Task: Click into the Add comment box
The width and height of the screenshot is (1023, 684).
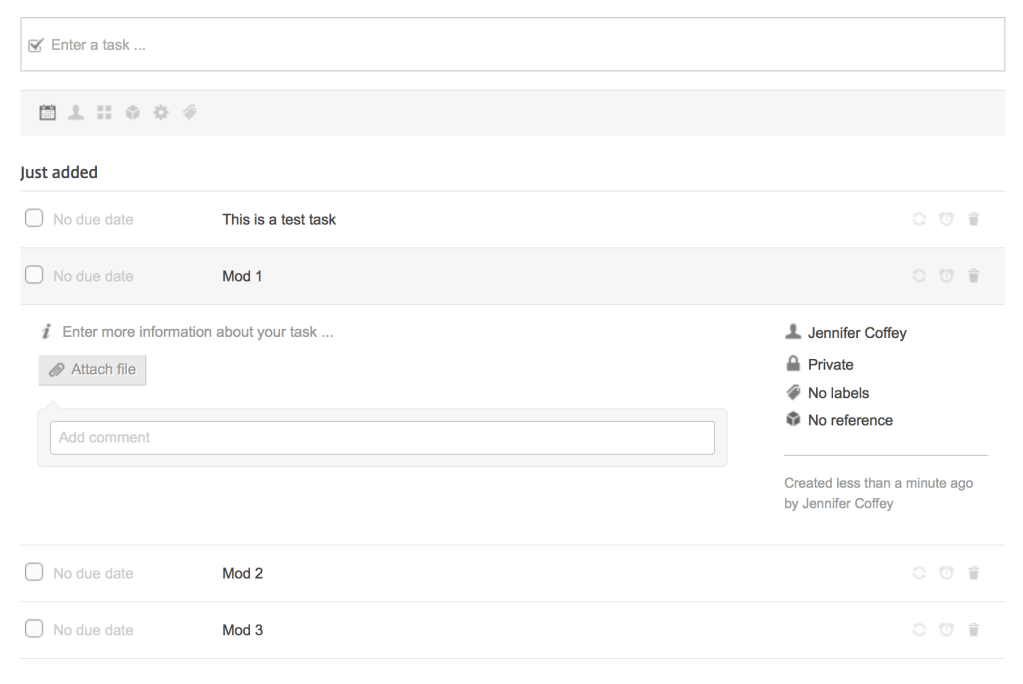Action: tap(382, 438)
